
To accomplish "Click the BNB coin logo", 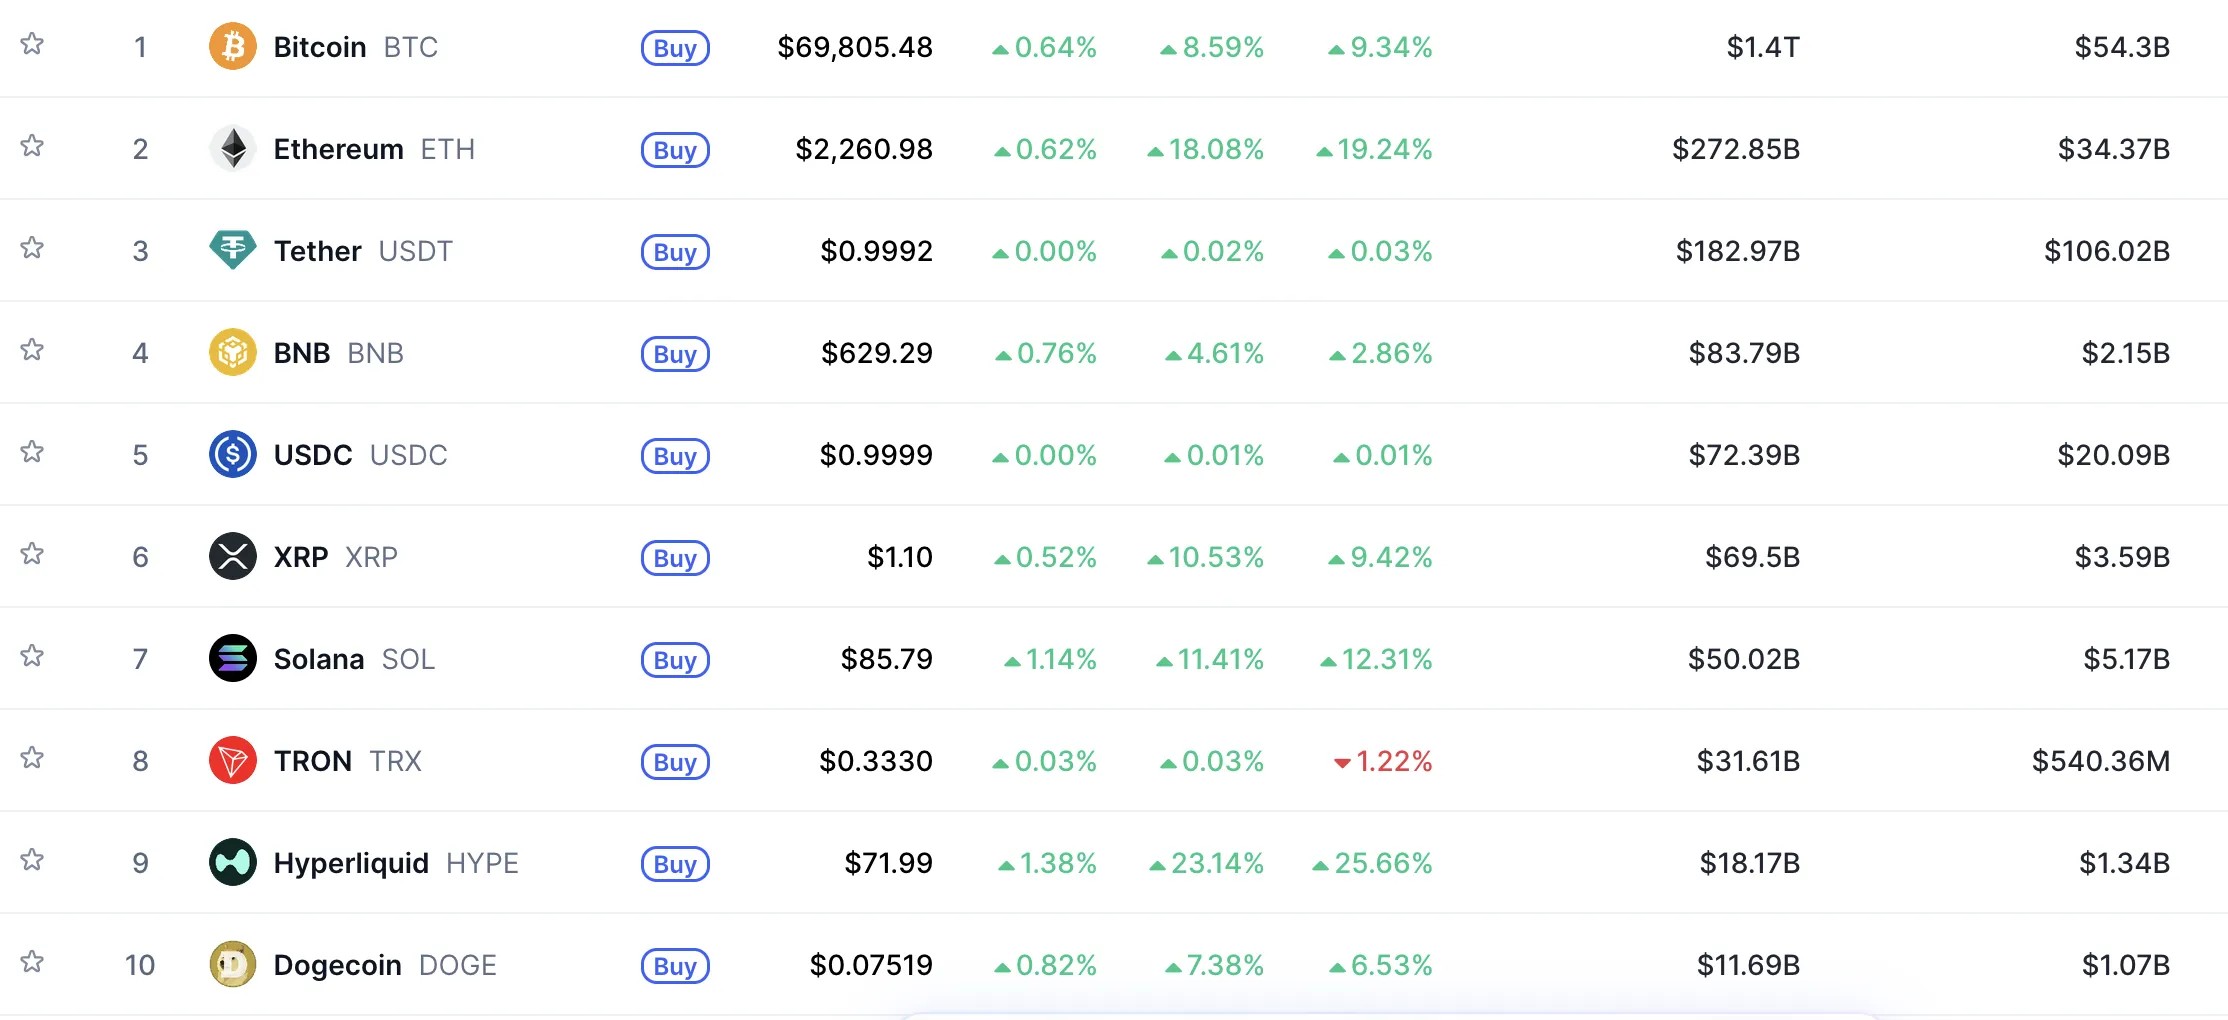I will 233,353.
